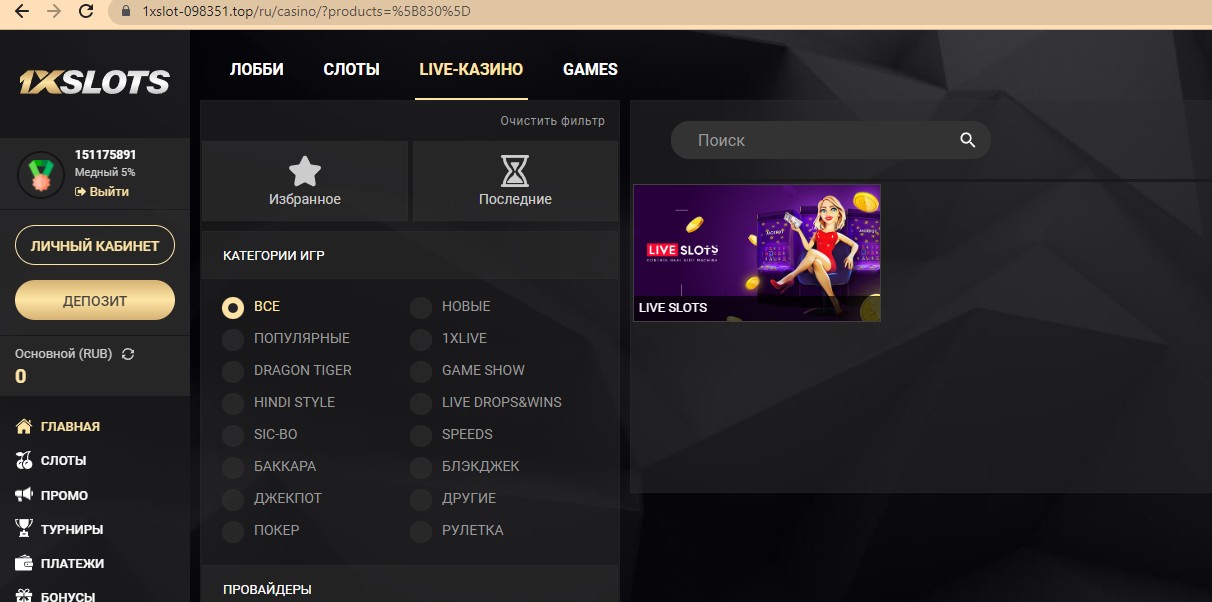Click the Выйти logout link
Viewport: 1212px width, 602px height.
(102, 191)
